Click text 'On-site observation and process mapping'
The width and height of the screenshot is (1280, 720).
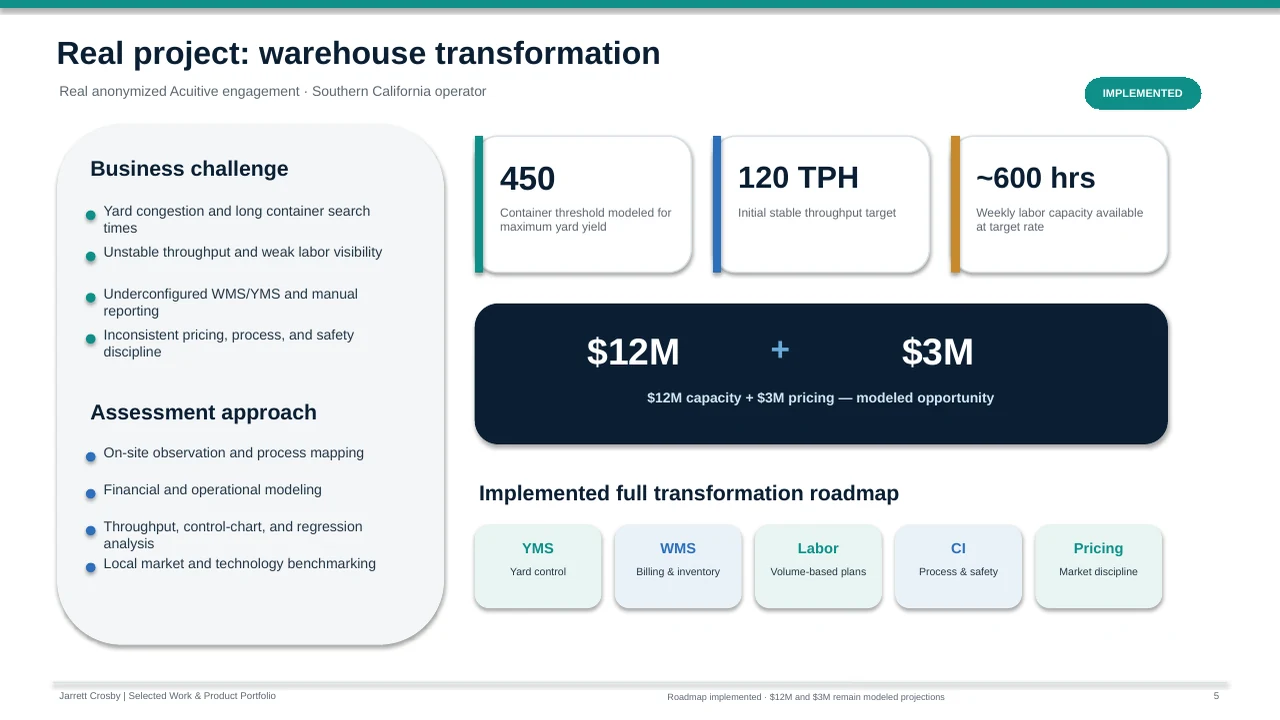pos(234,453)
